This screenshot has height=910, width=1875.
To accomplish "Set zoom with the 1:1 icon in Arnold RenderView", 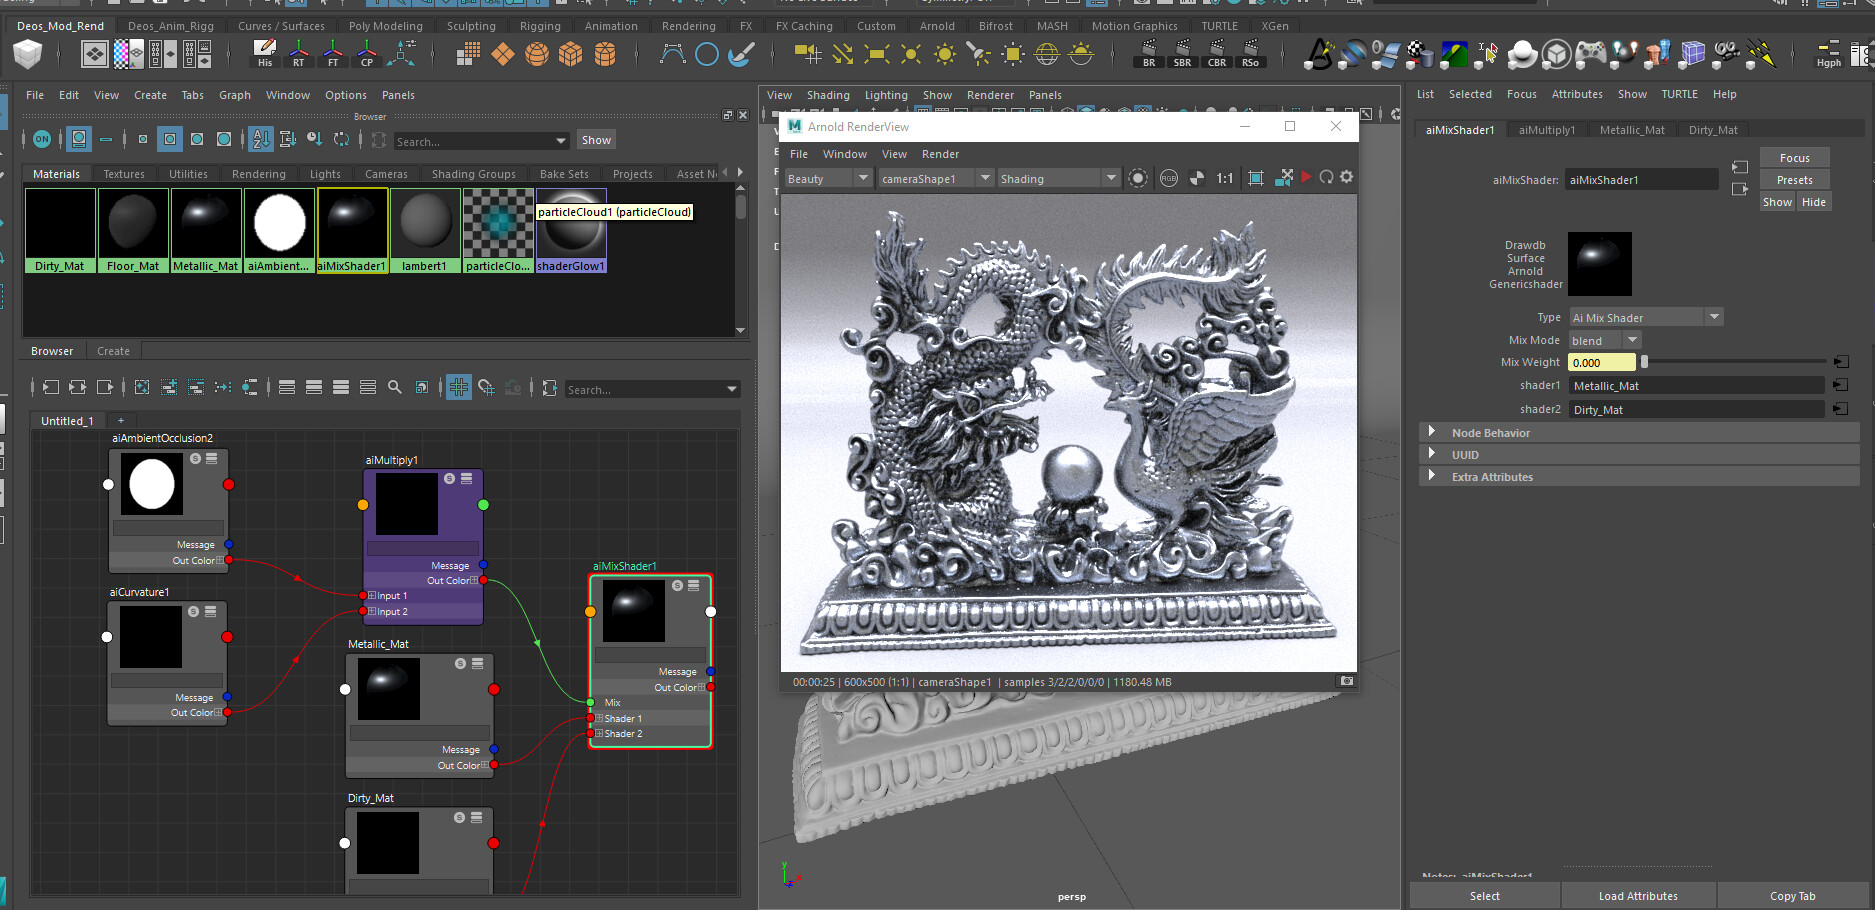I will 1225,177.
